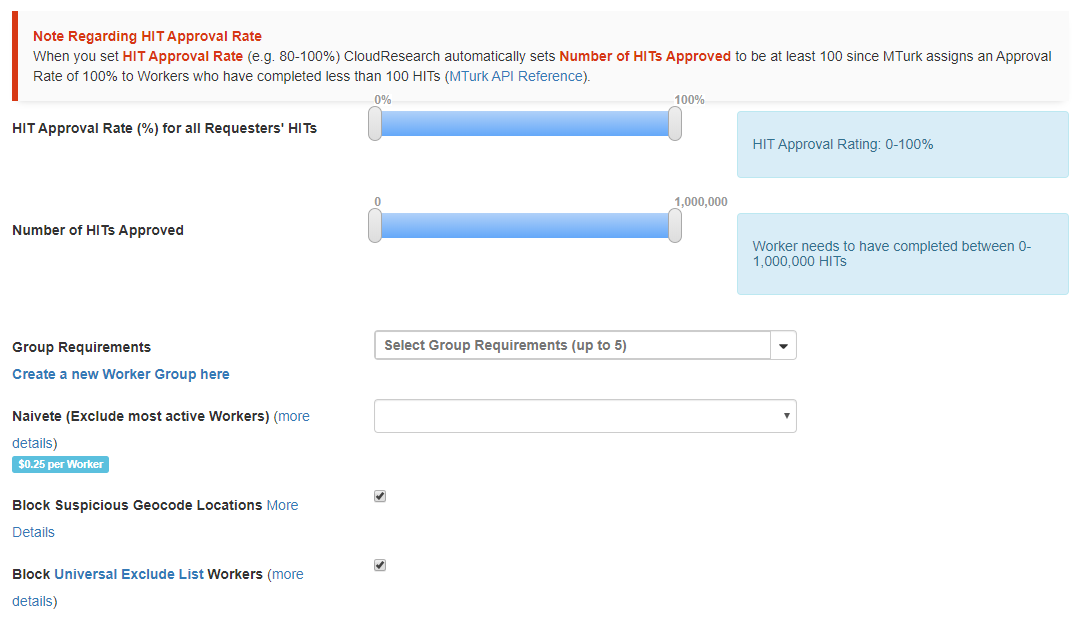Click the Number of HITs Approved track
Image resolution: width=1079 pixels, height=634 pixels.
point(525,226)
